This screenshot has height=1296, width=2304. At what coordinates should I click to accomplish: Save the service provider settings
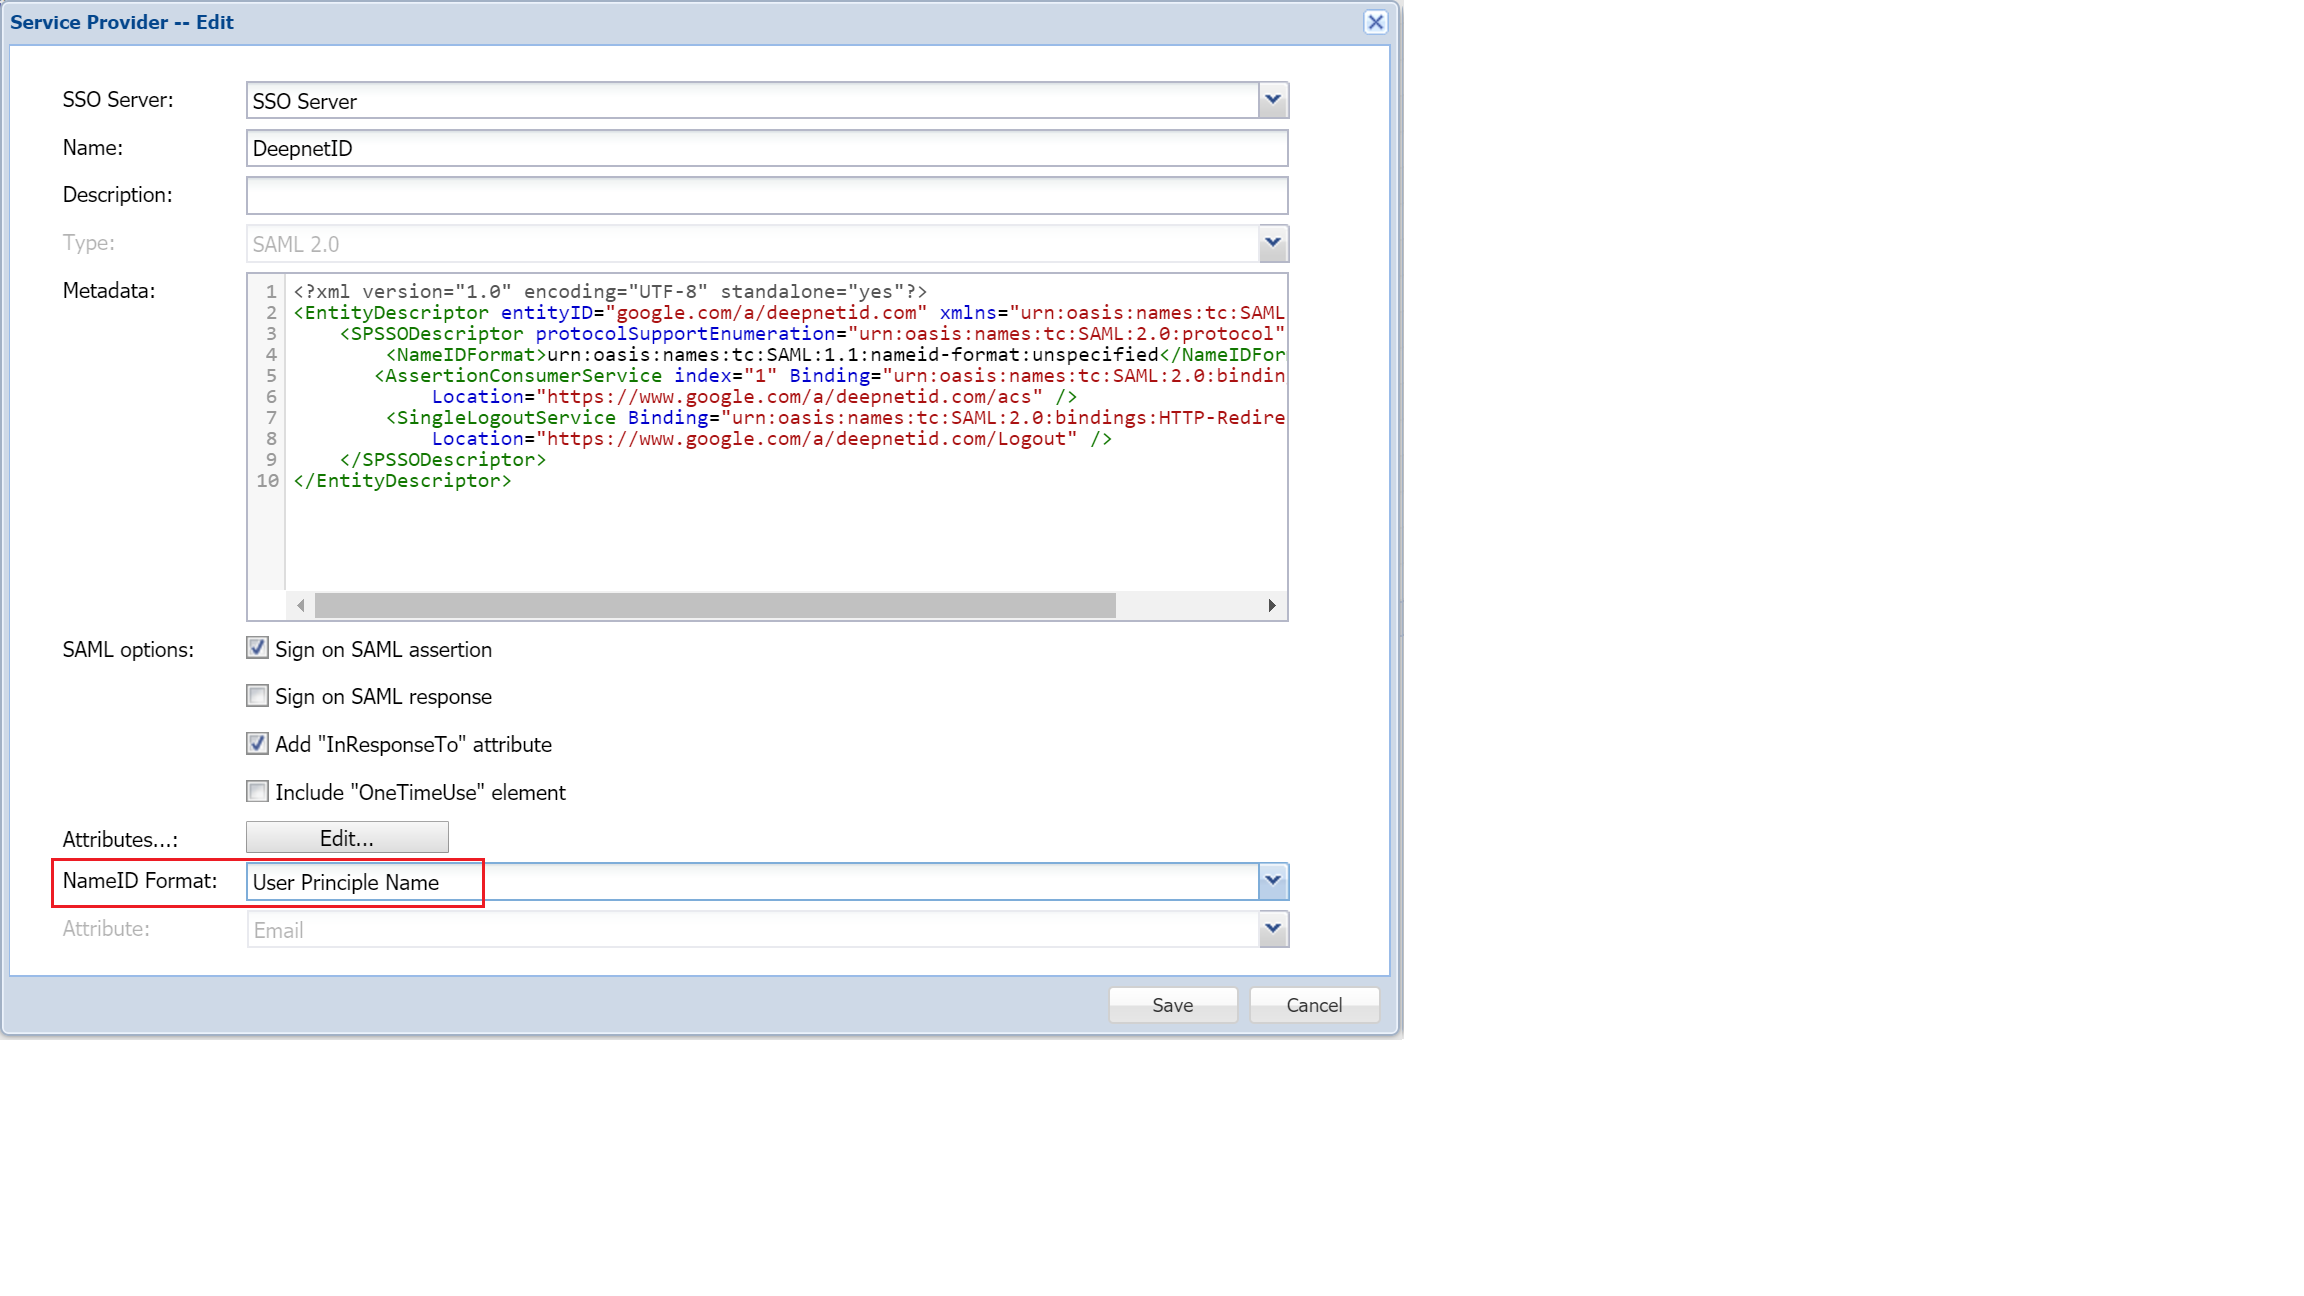[1172, 1005]
